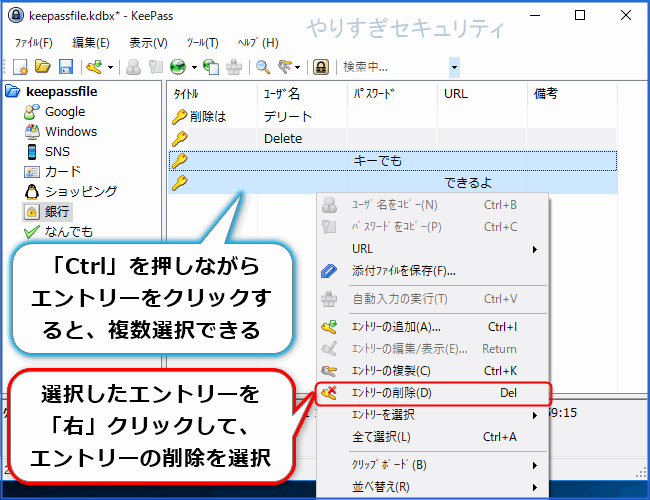Sort by the パスワード column header
The image size is (650, 500).
pyautogui.click(x=393, y=94)
